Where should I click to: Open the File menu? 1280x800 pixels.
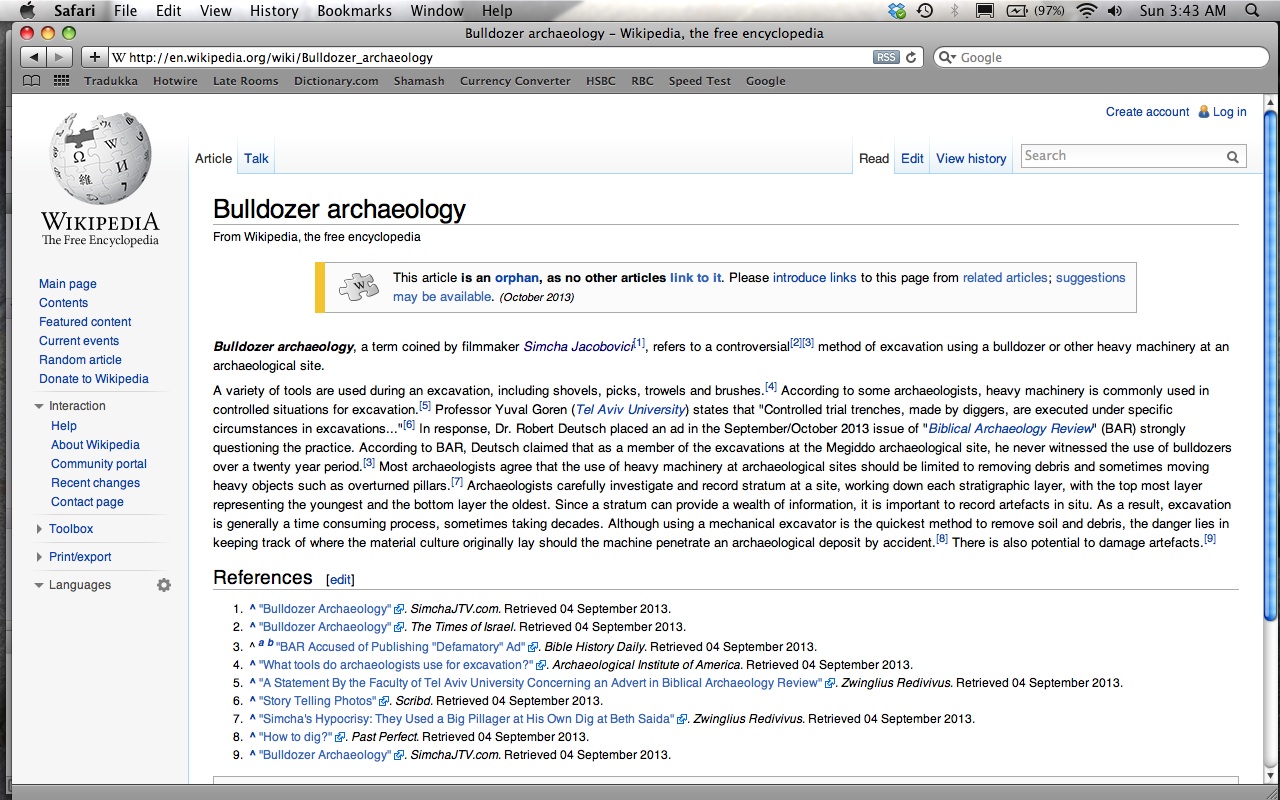[125, 11]
